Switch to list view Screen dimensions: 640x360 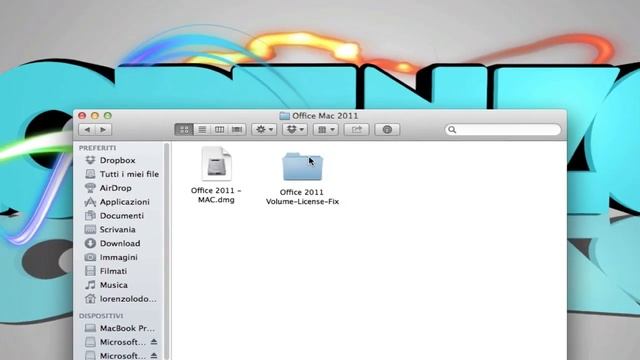coord(202,130)
